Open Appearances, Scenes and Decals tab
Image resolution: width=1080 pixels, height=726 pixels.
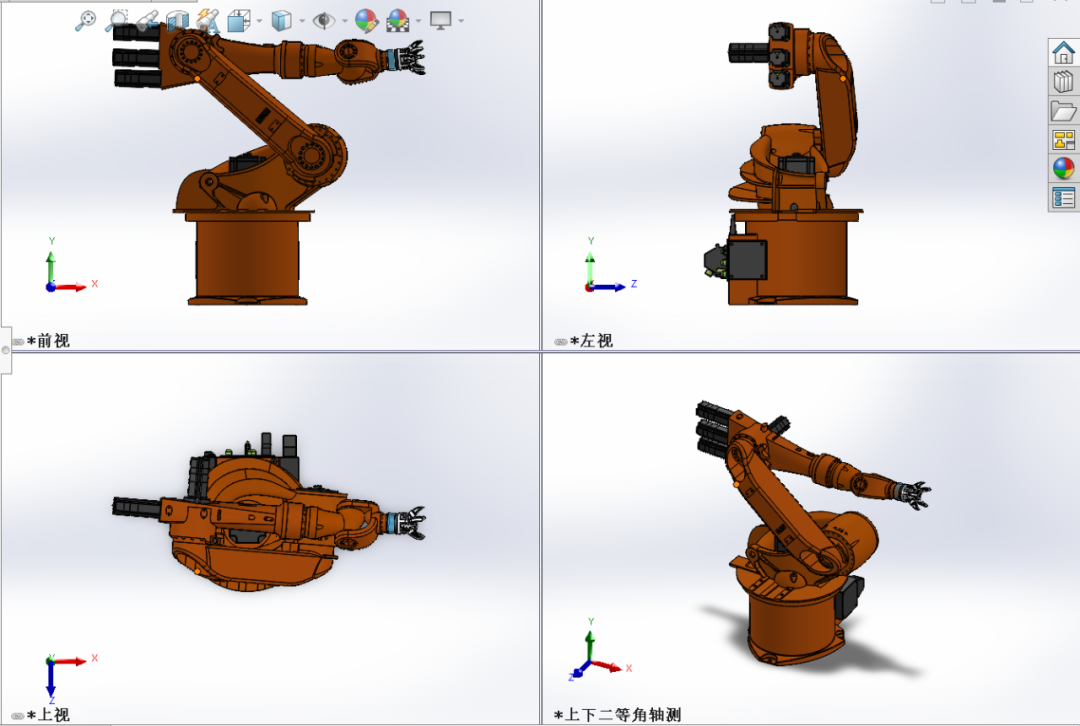click(x=1063, y=169)
